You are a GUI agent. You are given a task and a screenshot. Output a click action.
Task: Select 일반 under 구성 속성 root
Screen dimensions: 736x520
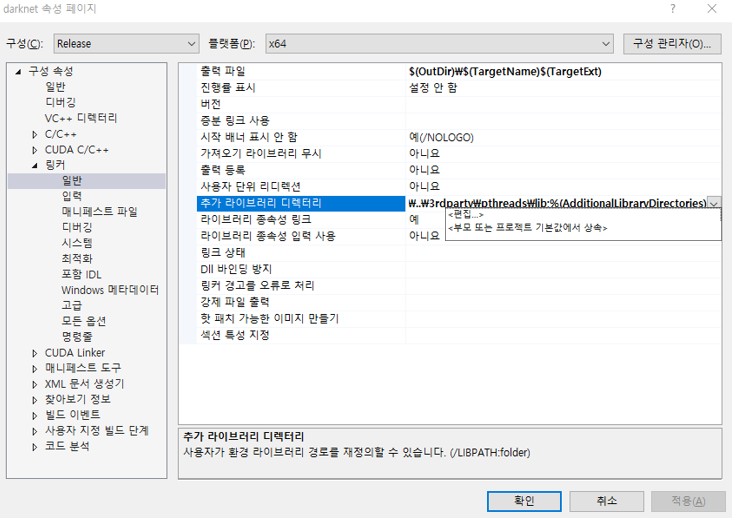click(x=55, y=87)
